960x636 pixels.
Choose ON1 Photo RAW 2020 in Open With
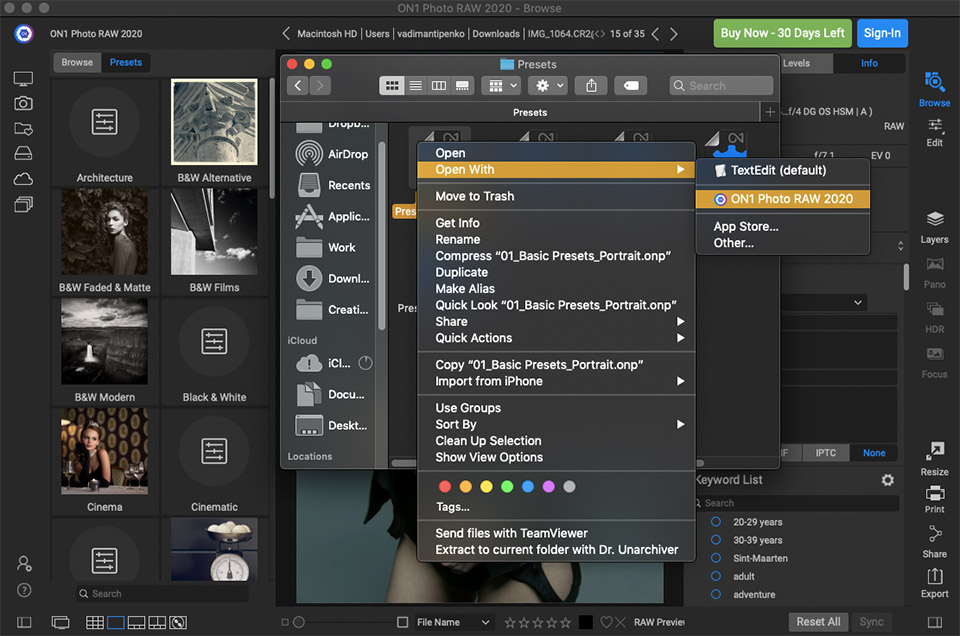[783, 199]
